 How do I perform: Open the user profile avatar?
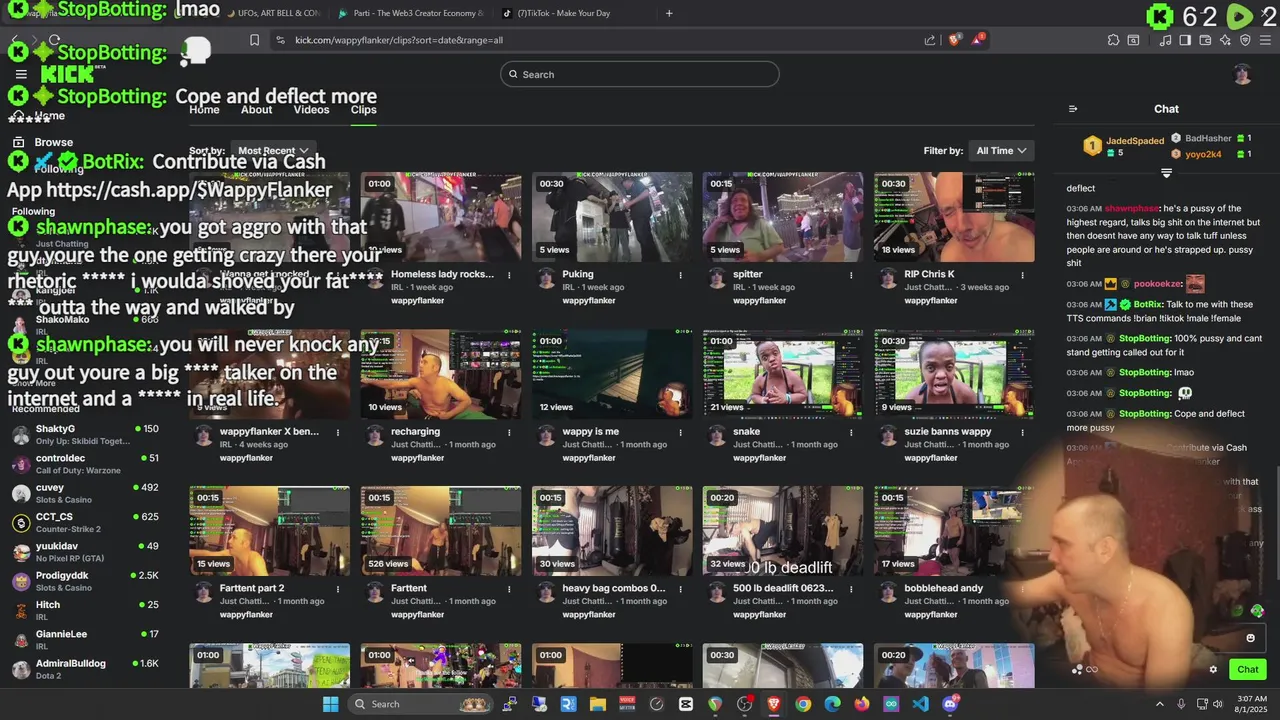coord(1242,74)
